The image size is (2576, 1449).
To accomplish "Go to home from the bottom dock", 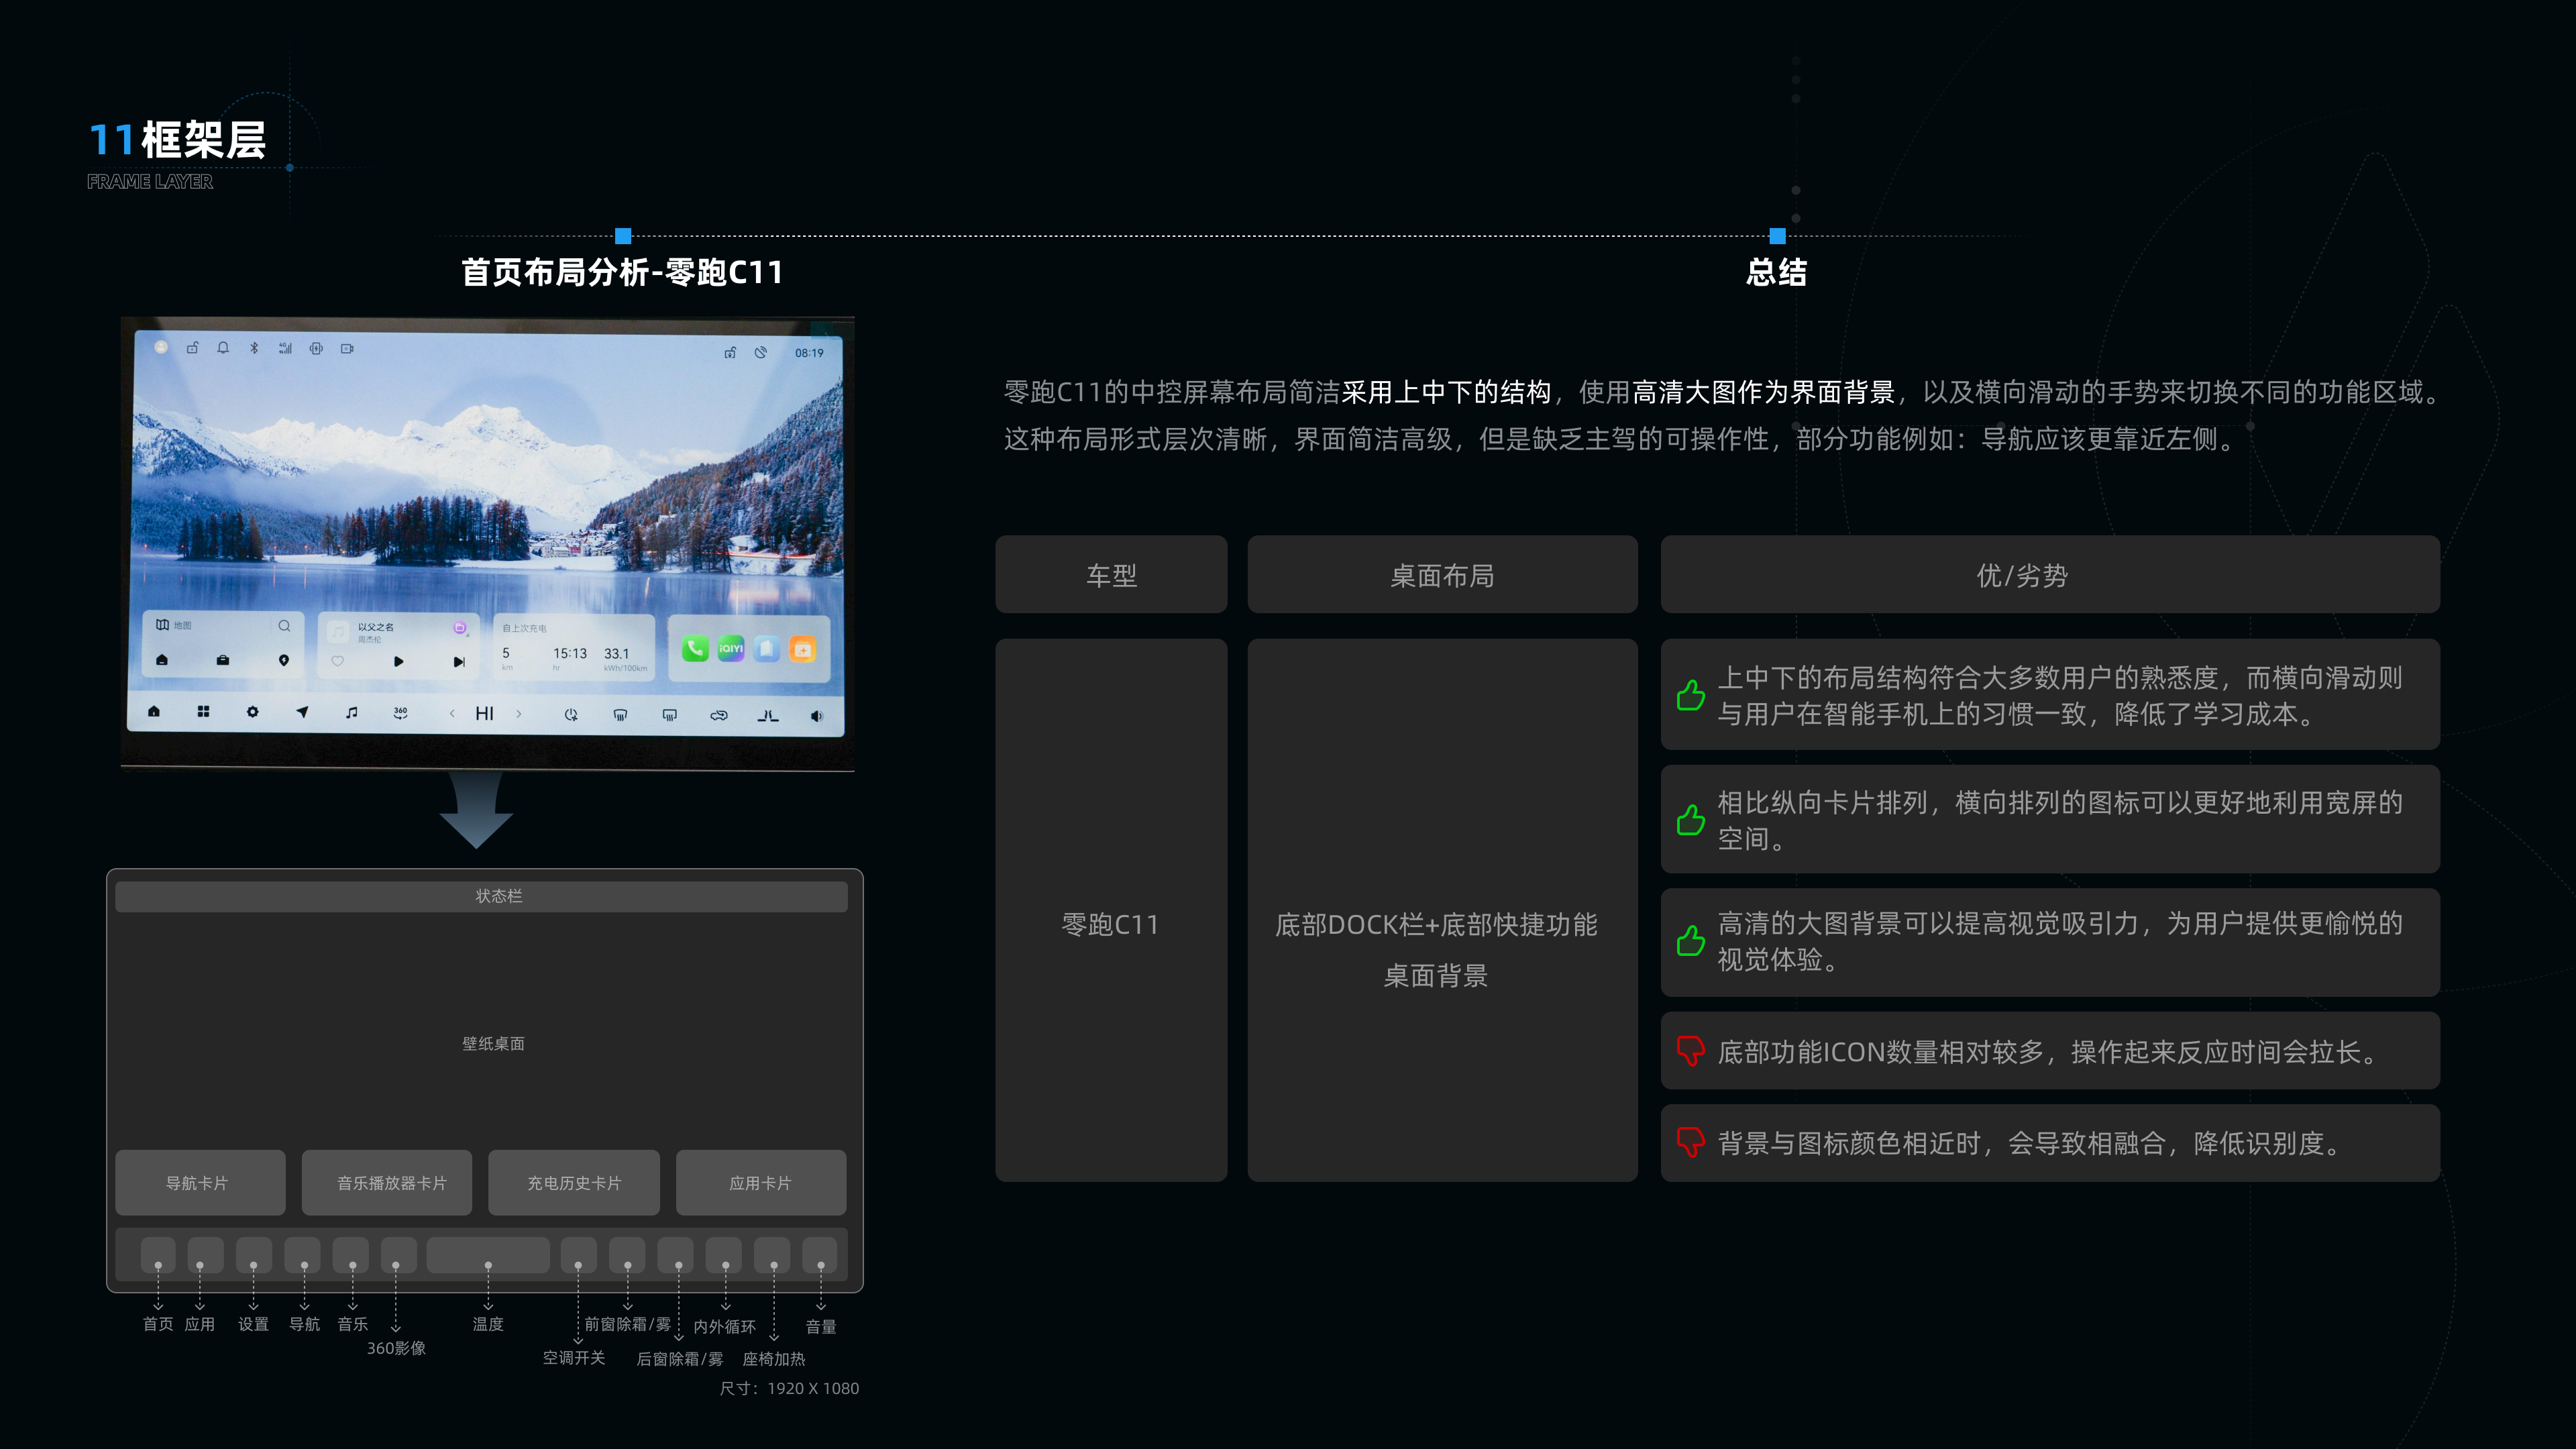I will pos(154,711).
